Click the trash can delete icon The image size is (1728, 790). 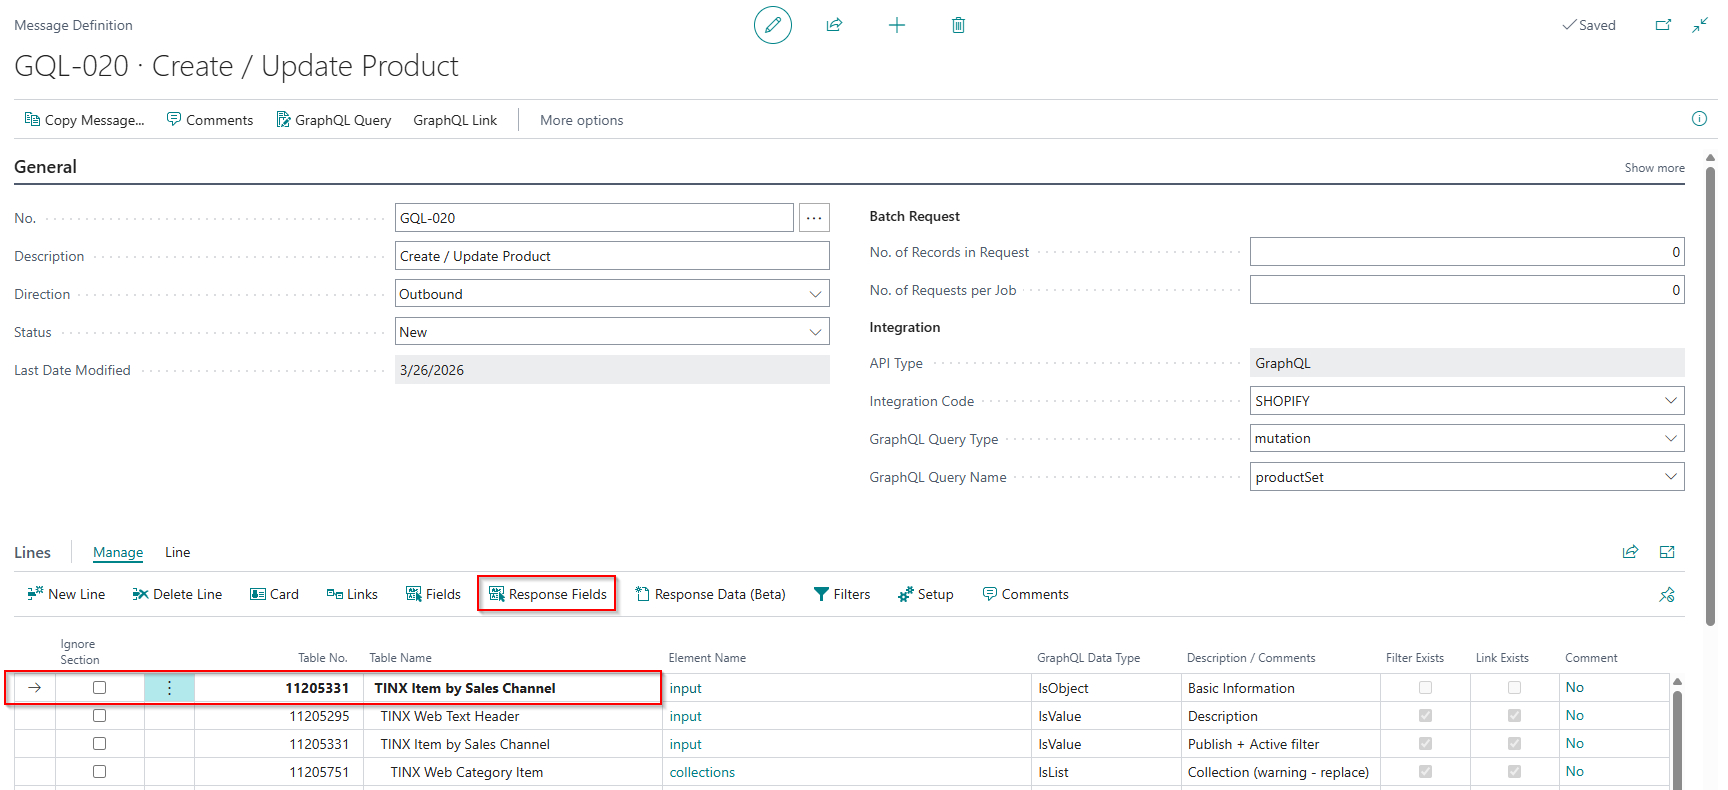[958, 25]
